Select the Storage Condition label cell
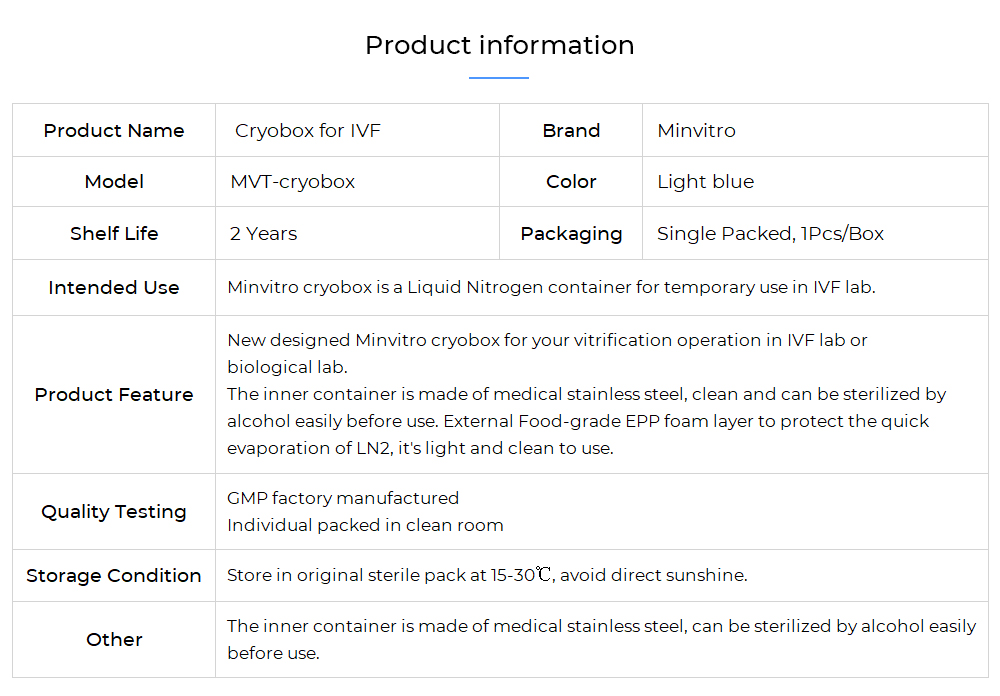Viewport: 1000px width, 696px height. (114, 575)
